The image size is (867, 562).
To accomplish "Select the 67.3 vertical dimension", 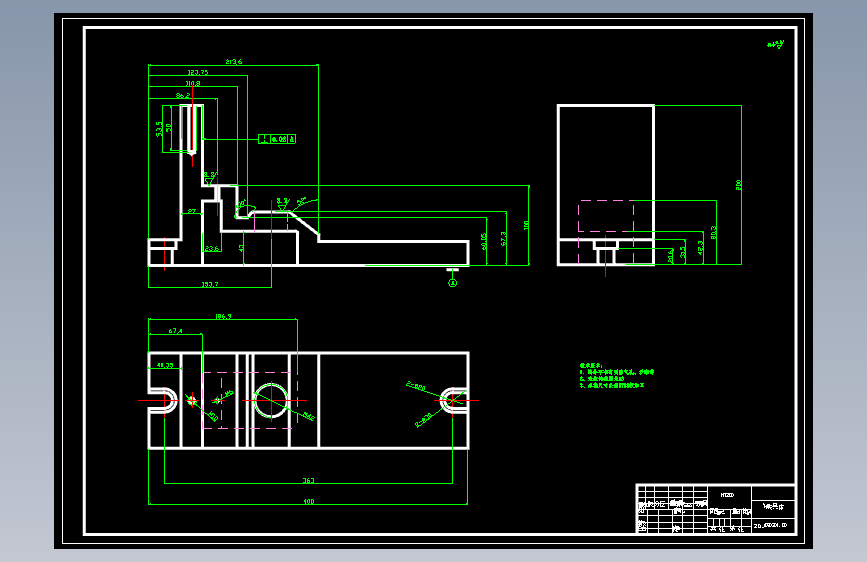I will tap(503, 239).
